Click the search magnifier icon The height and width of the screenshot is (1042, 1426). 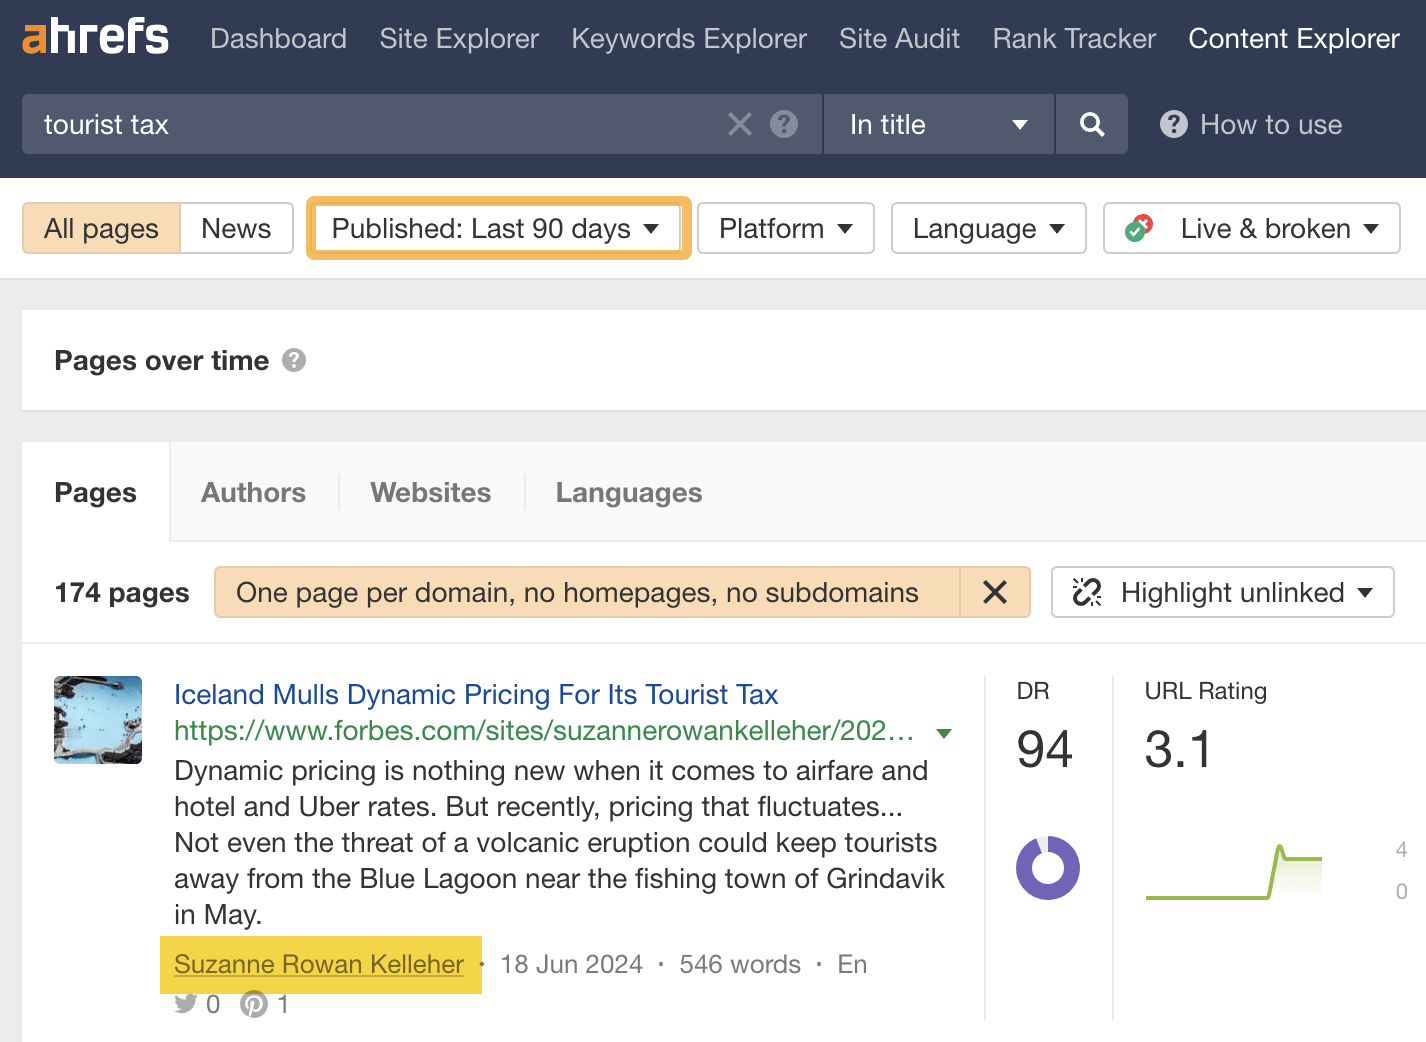pyautogui.click(x=1091, y=124)
